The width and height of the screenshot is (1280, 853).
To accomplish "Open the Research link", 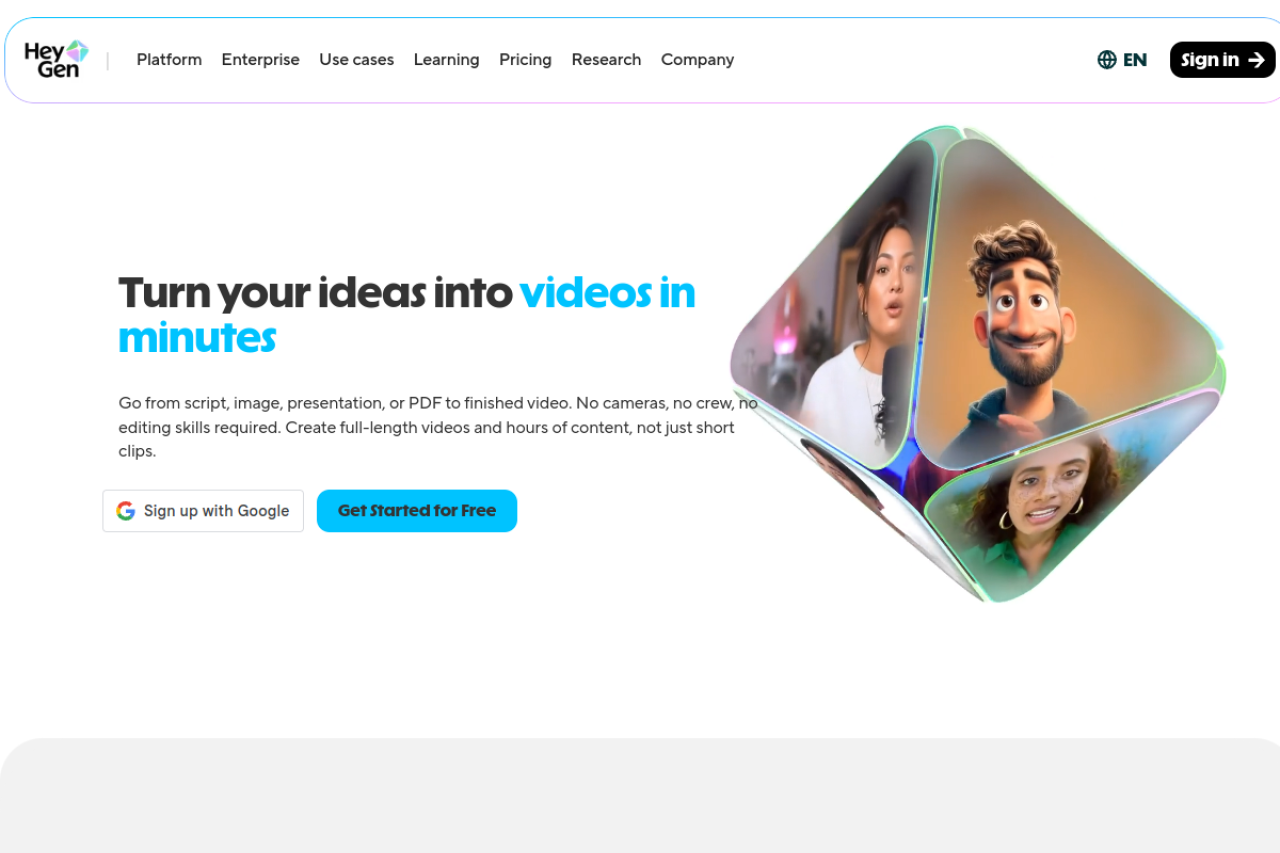I will pos(606,60).
